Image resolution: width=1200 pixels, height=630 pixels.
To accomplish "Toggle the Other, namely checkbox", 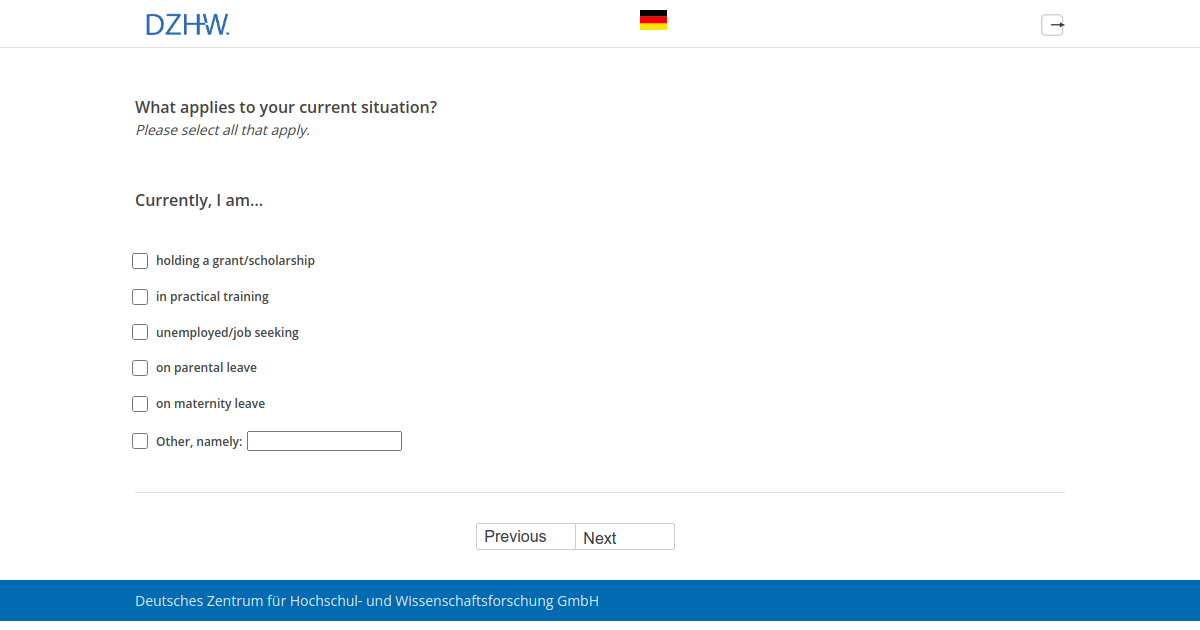I will coord(140,441).
